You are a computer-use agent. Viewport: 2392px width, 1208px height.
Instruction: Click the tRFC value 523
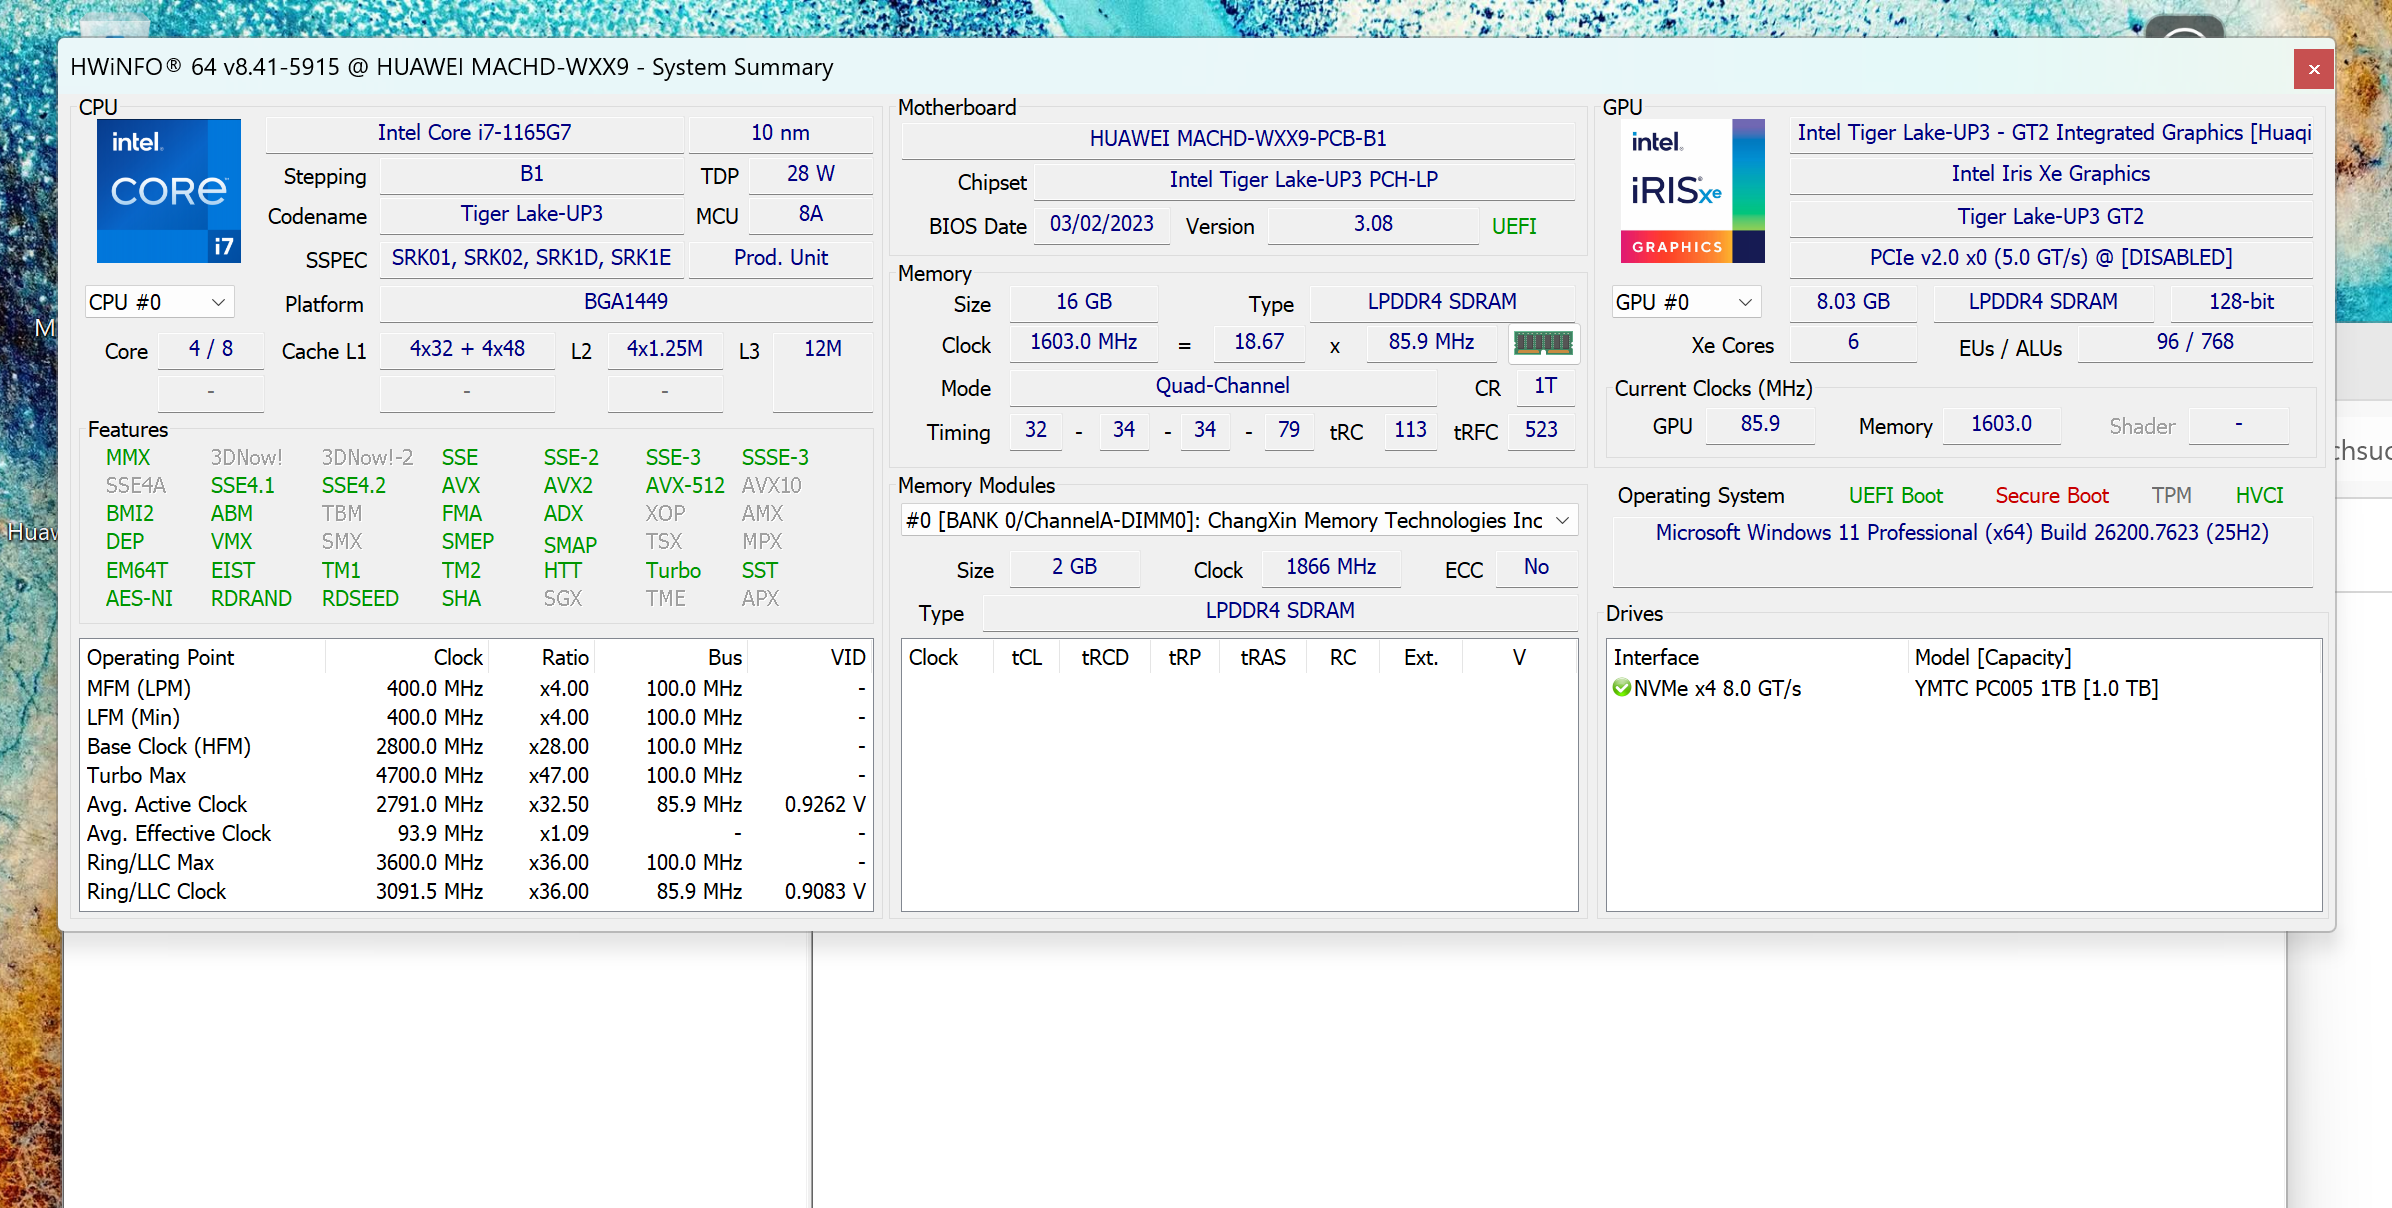(1541, 430)
